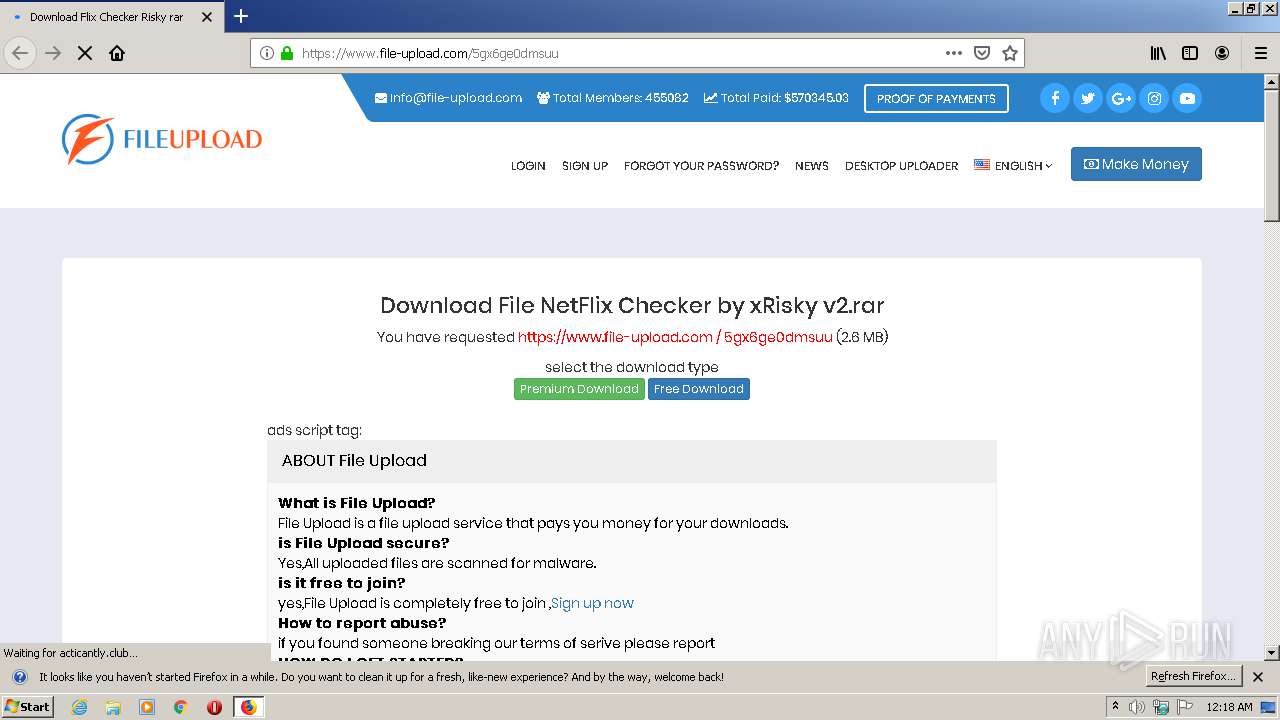
Task: Click the Firefox taskbar button
Action: (x=248, y=707)
